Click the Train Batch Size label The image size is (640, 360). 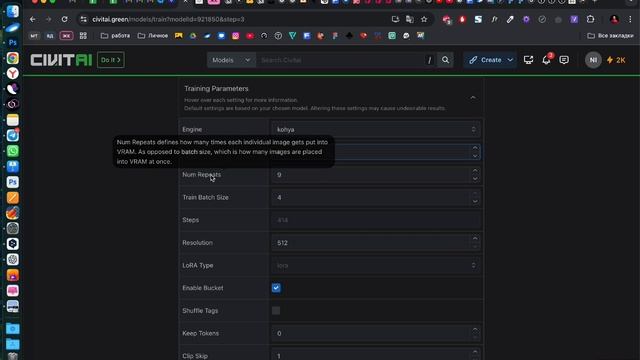click(205, 197)
